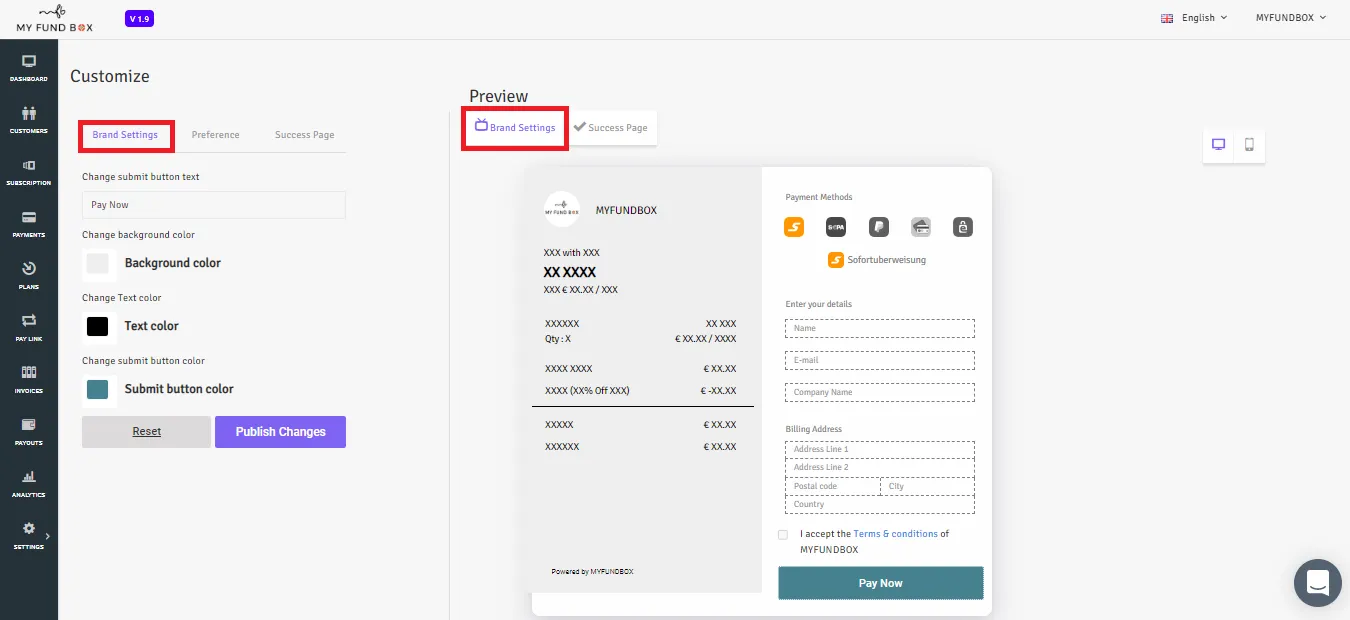1350x620 pixels.
Task: Open the Submit button color swatch
Action: 97,389
